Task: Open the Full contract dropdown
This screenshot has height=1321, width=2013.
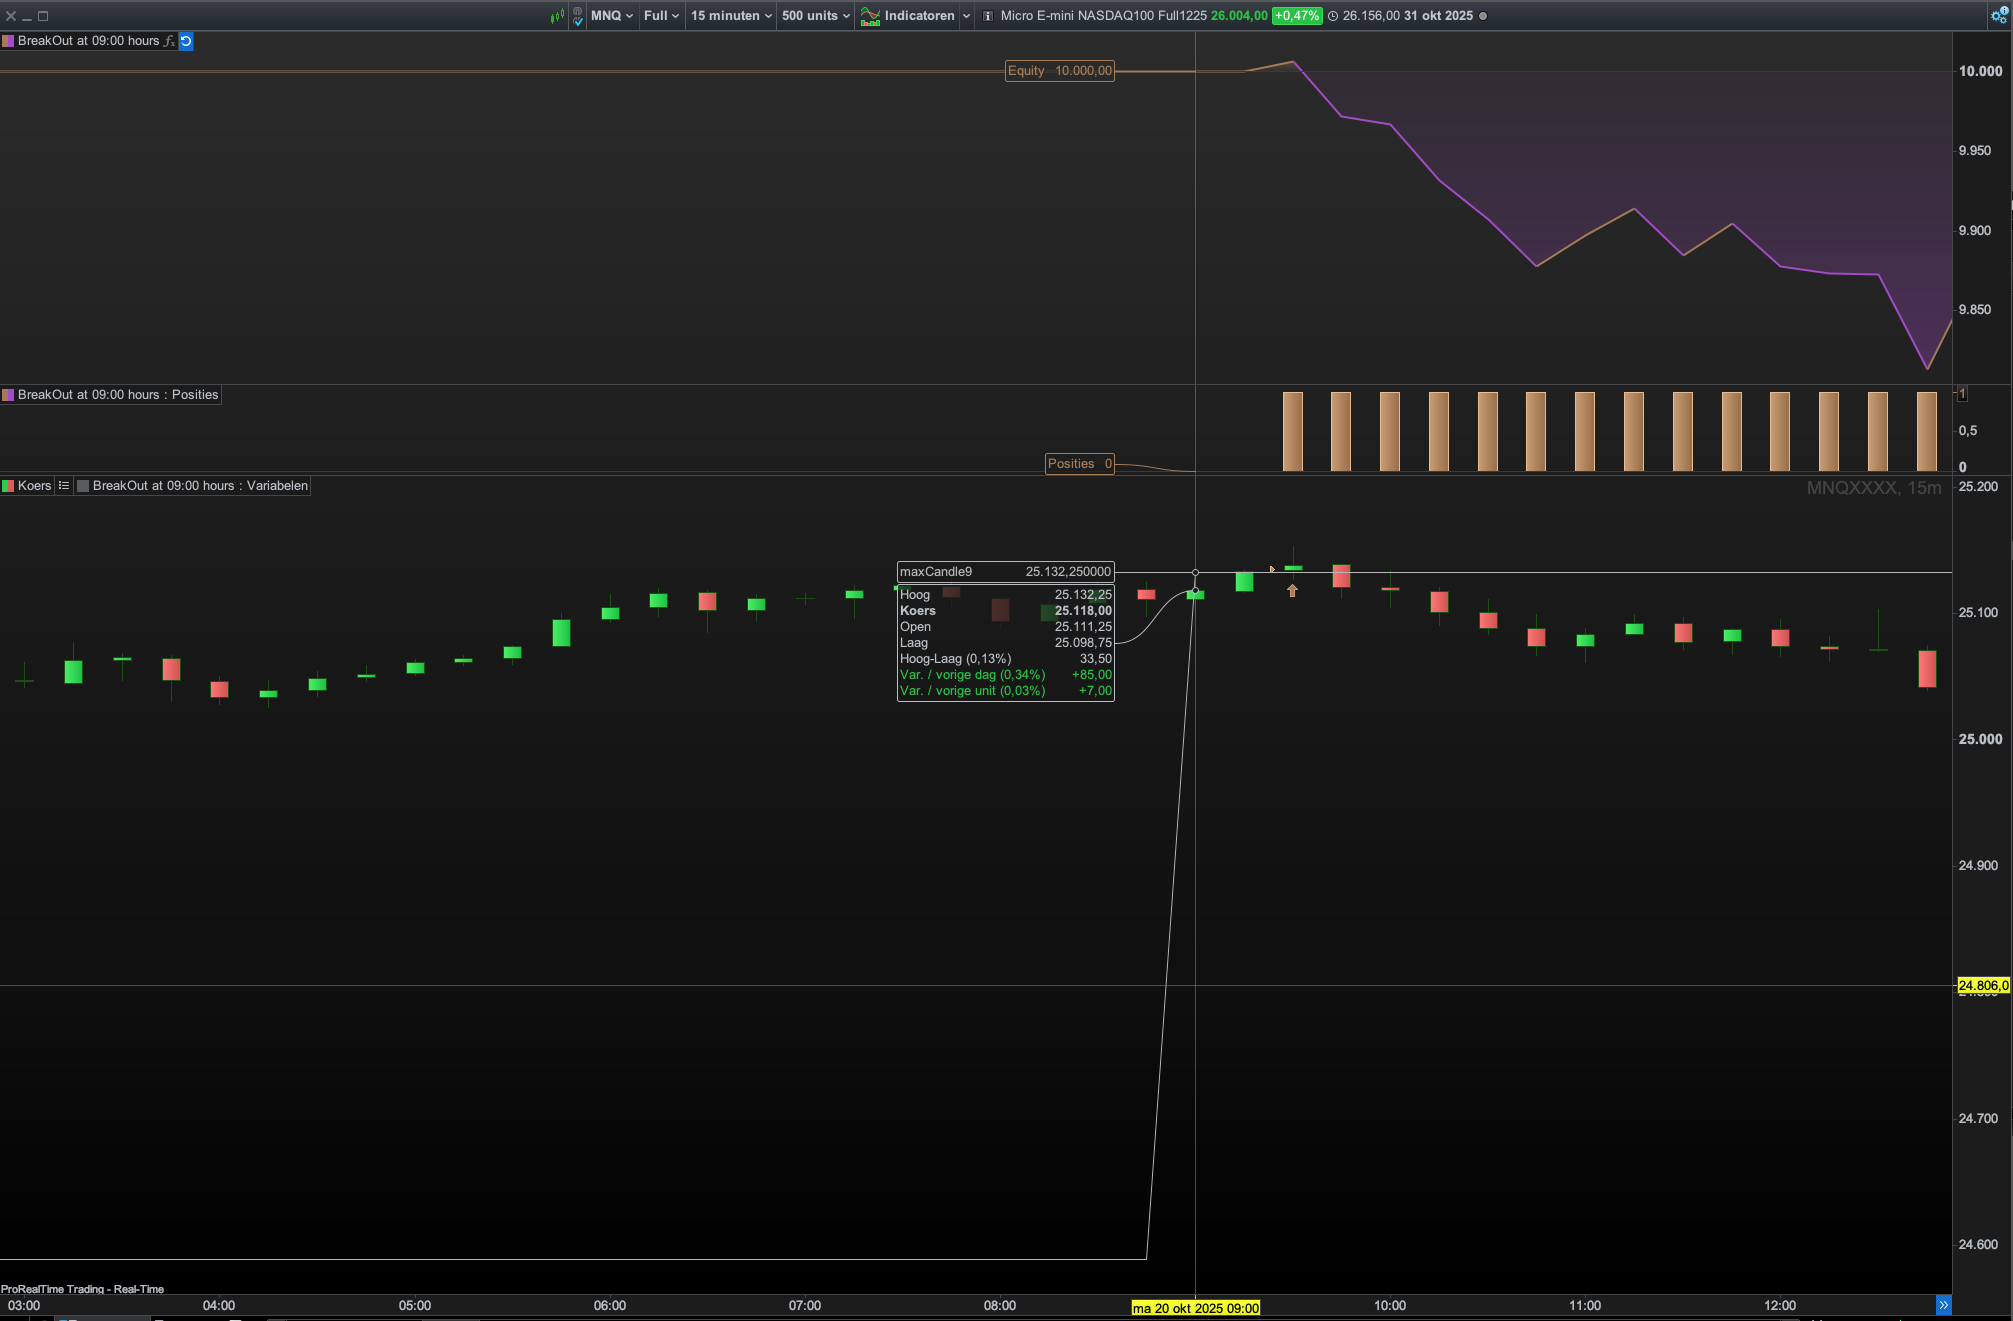Action: [x=661, y=16]
